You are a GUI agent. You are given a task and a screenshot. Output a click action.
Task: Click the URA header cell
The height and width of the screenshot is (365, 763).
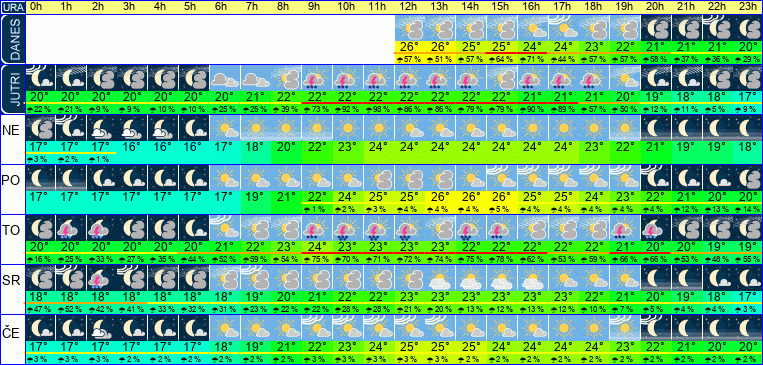pyautogui.click(x=13, y=7)
